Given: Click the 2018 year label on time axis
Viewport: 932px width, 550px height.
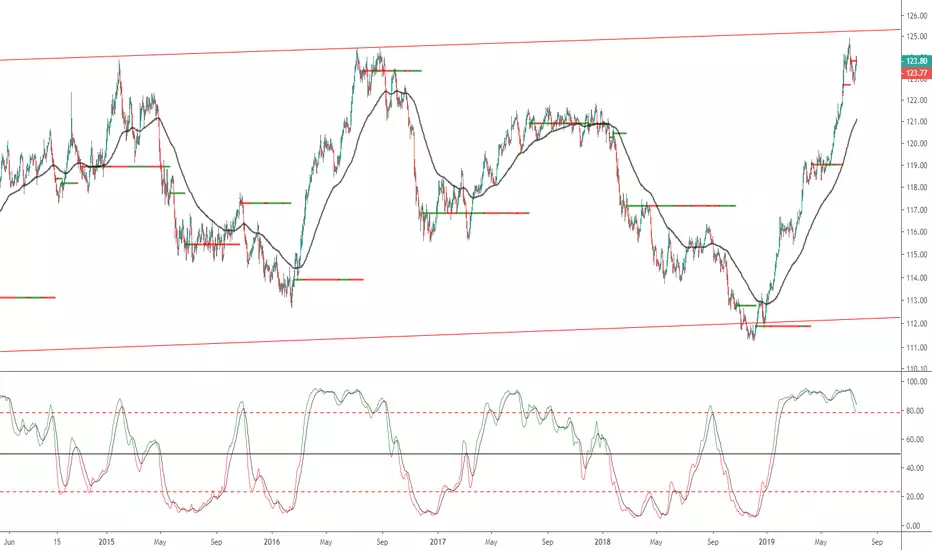Looking at the screenshot, I should coord(602,542).
